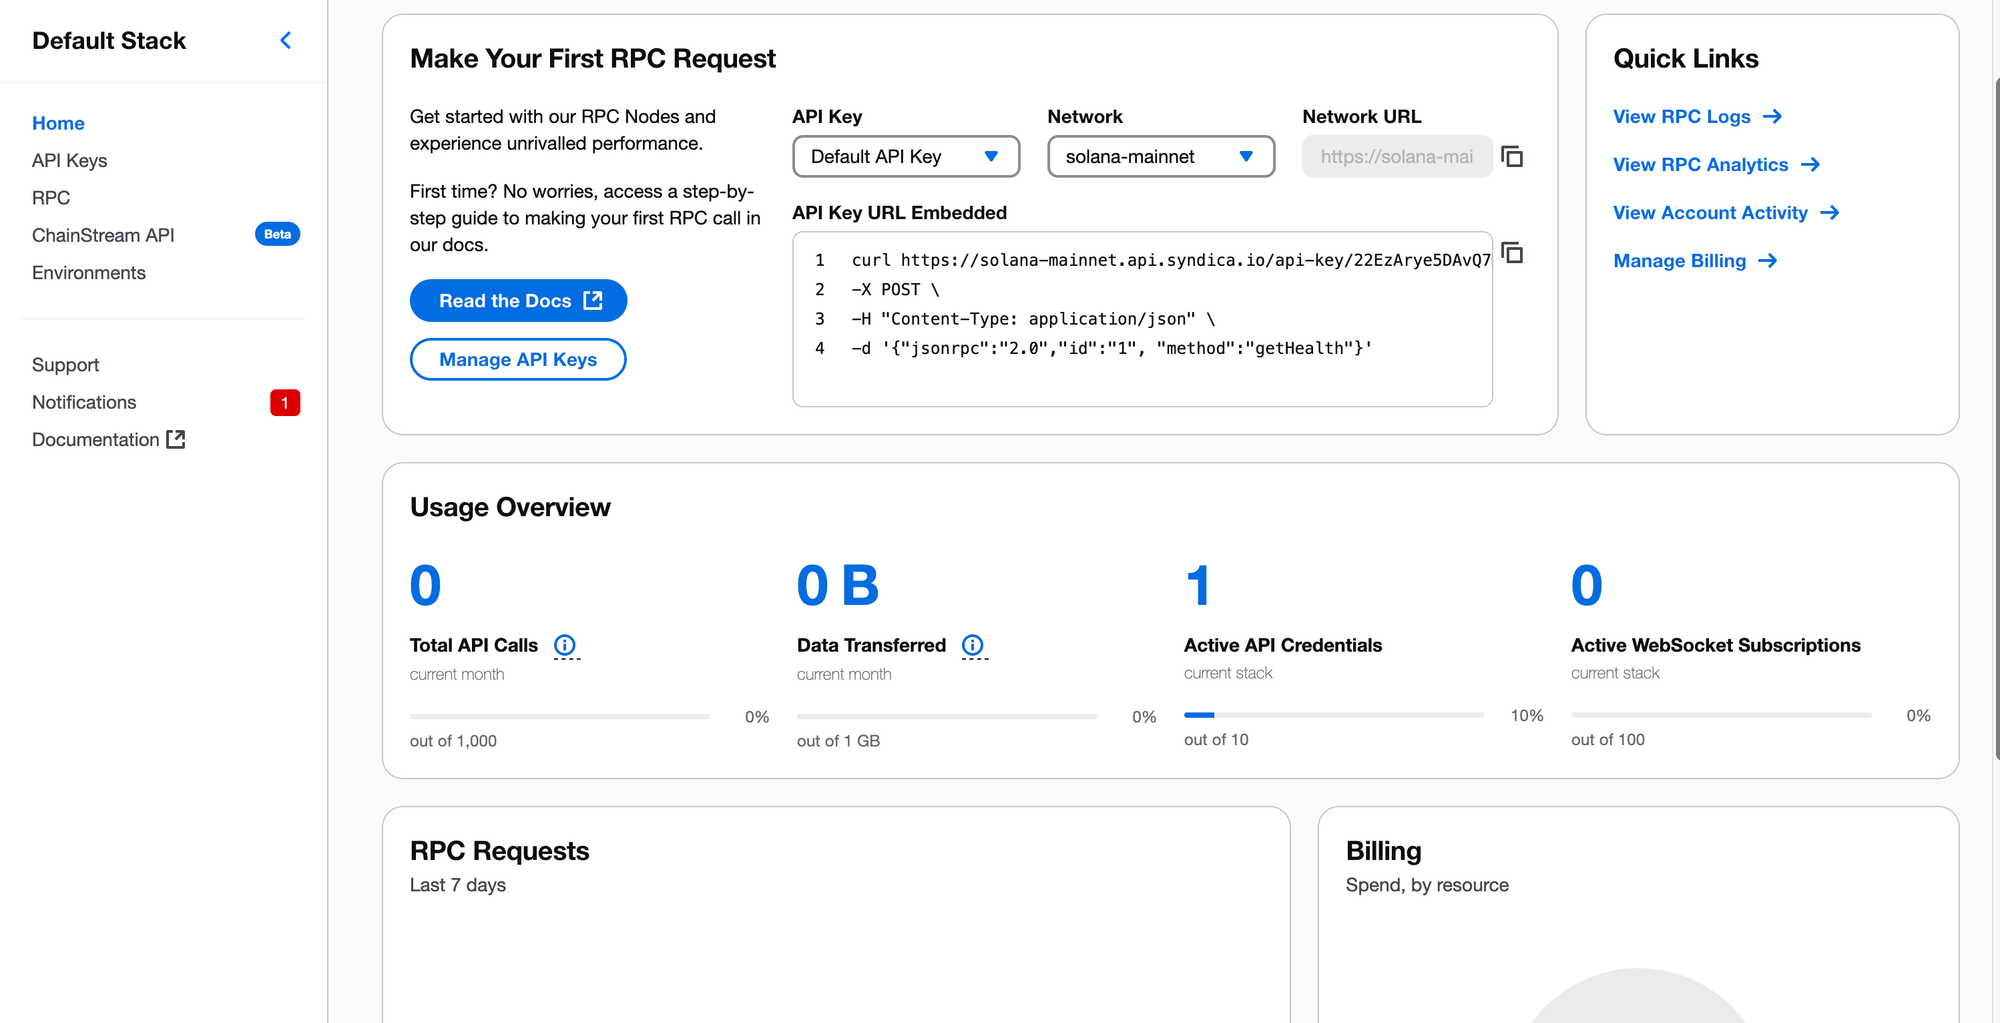Click the Active WebSocket Subscriptions progress bar
The image size is (2000, 1023).
coord(1721,715)
